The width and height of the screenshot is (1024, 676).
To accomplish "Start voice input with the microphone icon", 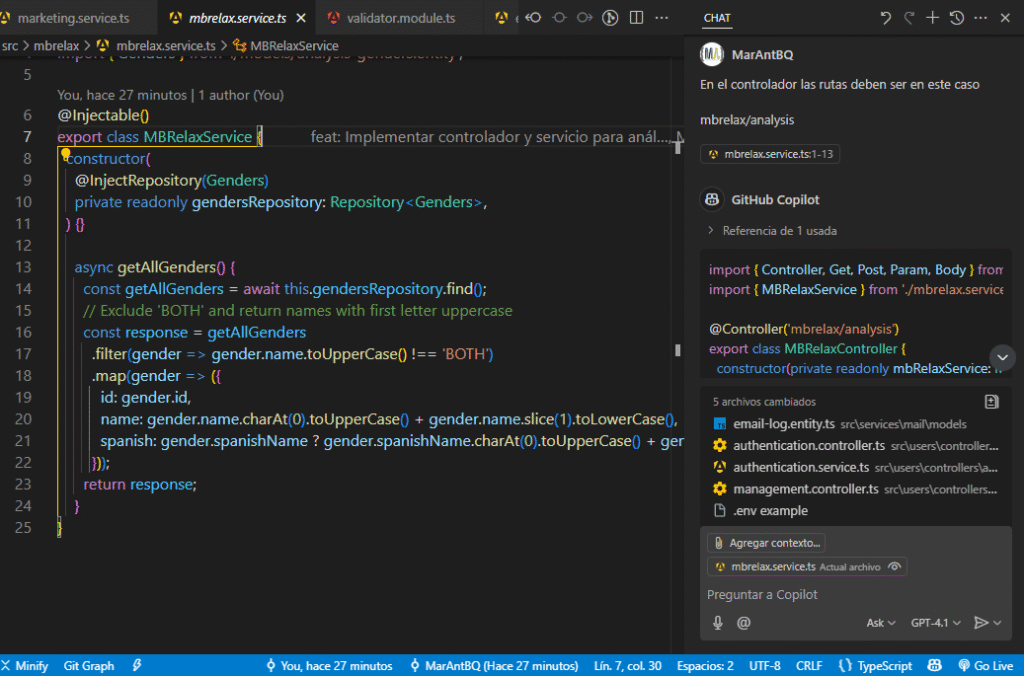I will pyautogui.click(x=718, y=623).
